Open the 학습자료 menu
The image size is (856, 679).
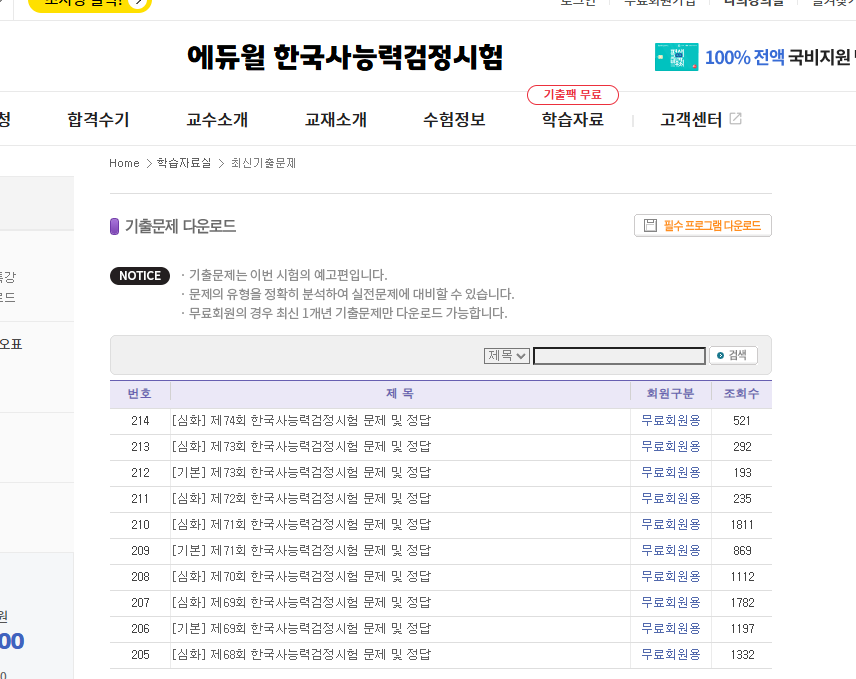(x=573, y=120)
